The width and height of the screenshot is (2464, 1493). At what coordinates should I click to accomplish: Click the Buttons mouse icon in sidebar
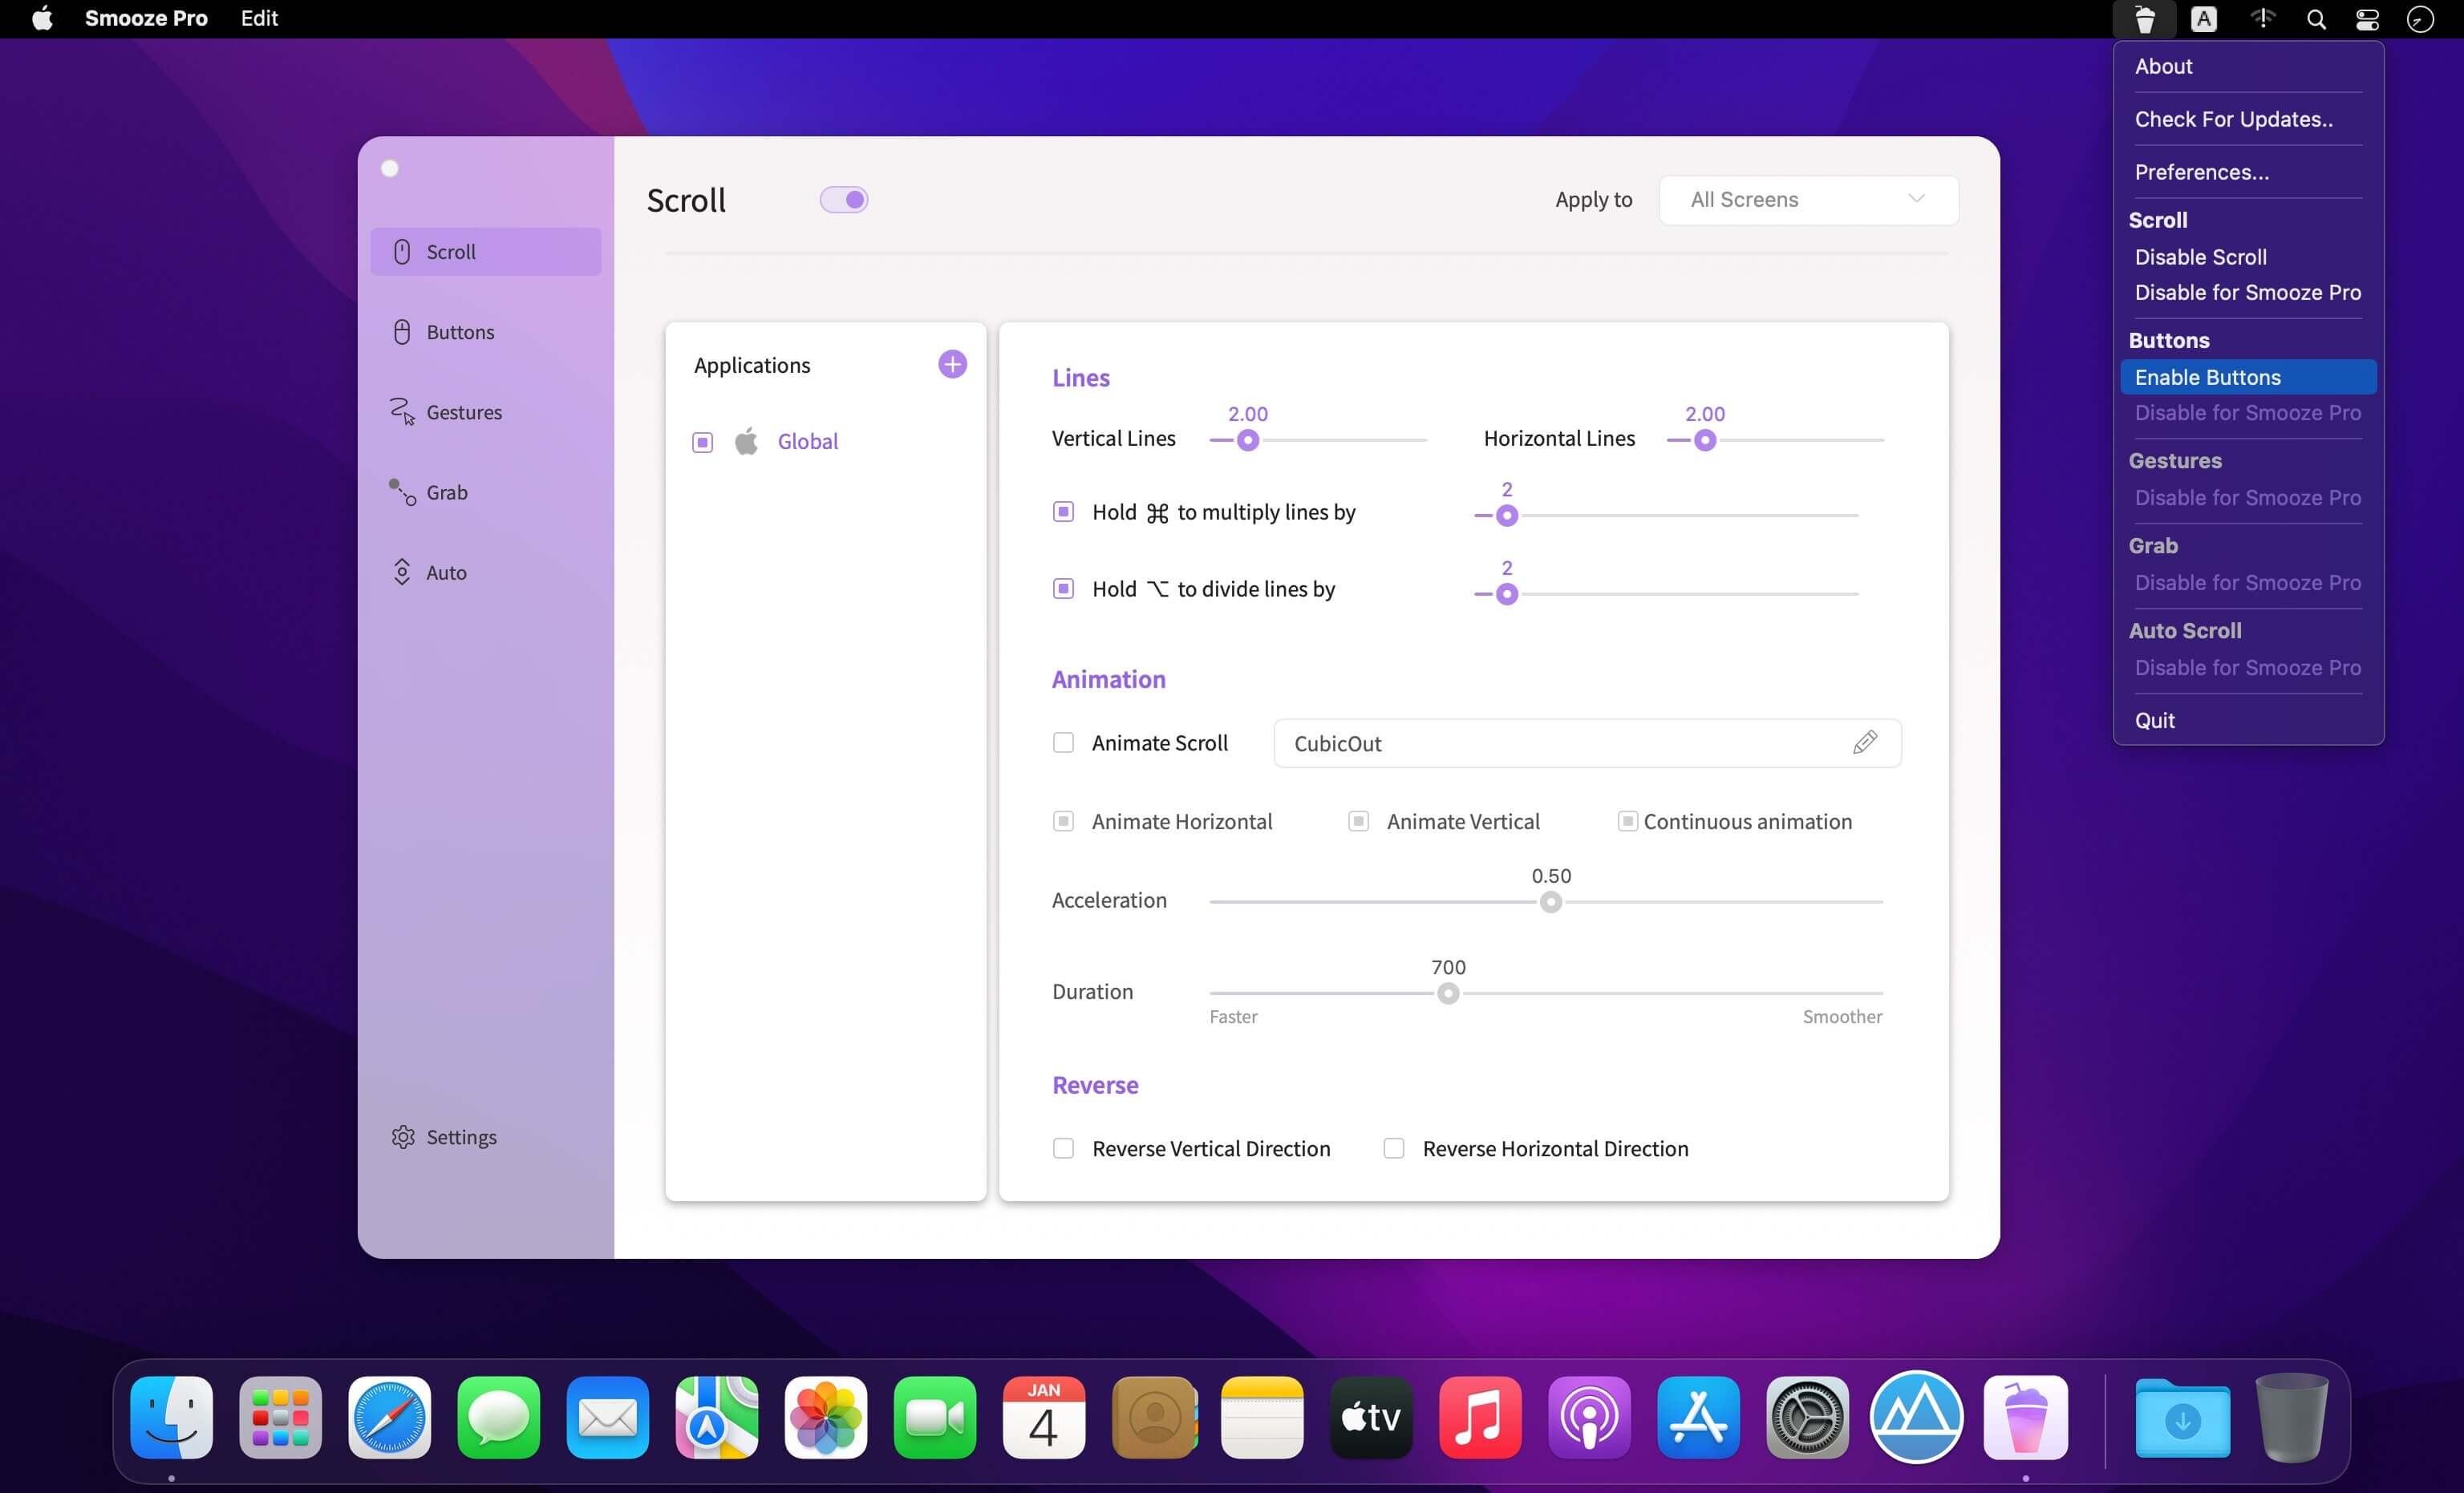click(x=402, y=332)
